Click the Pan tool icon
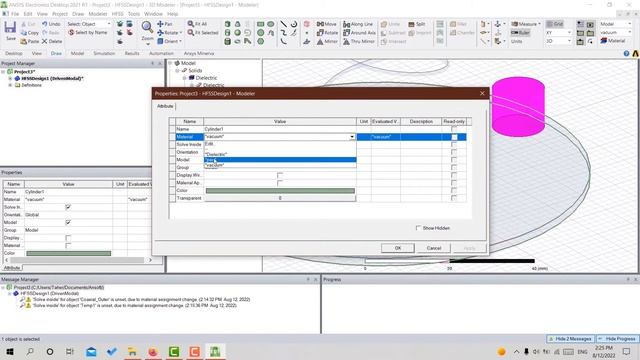 160,24
